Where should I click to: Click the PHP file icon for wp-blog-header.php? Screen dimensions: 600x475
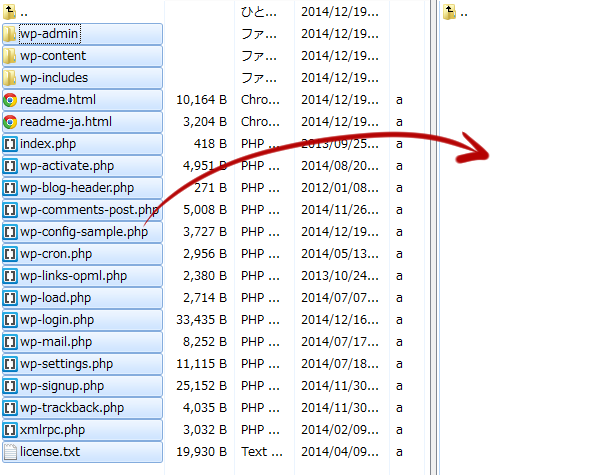tap(10, 188)
